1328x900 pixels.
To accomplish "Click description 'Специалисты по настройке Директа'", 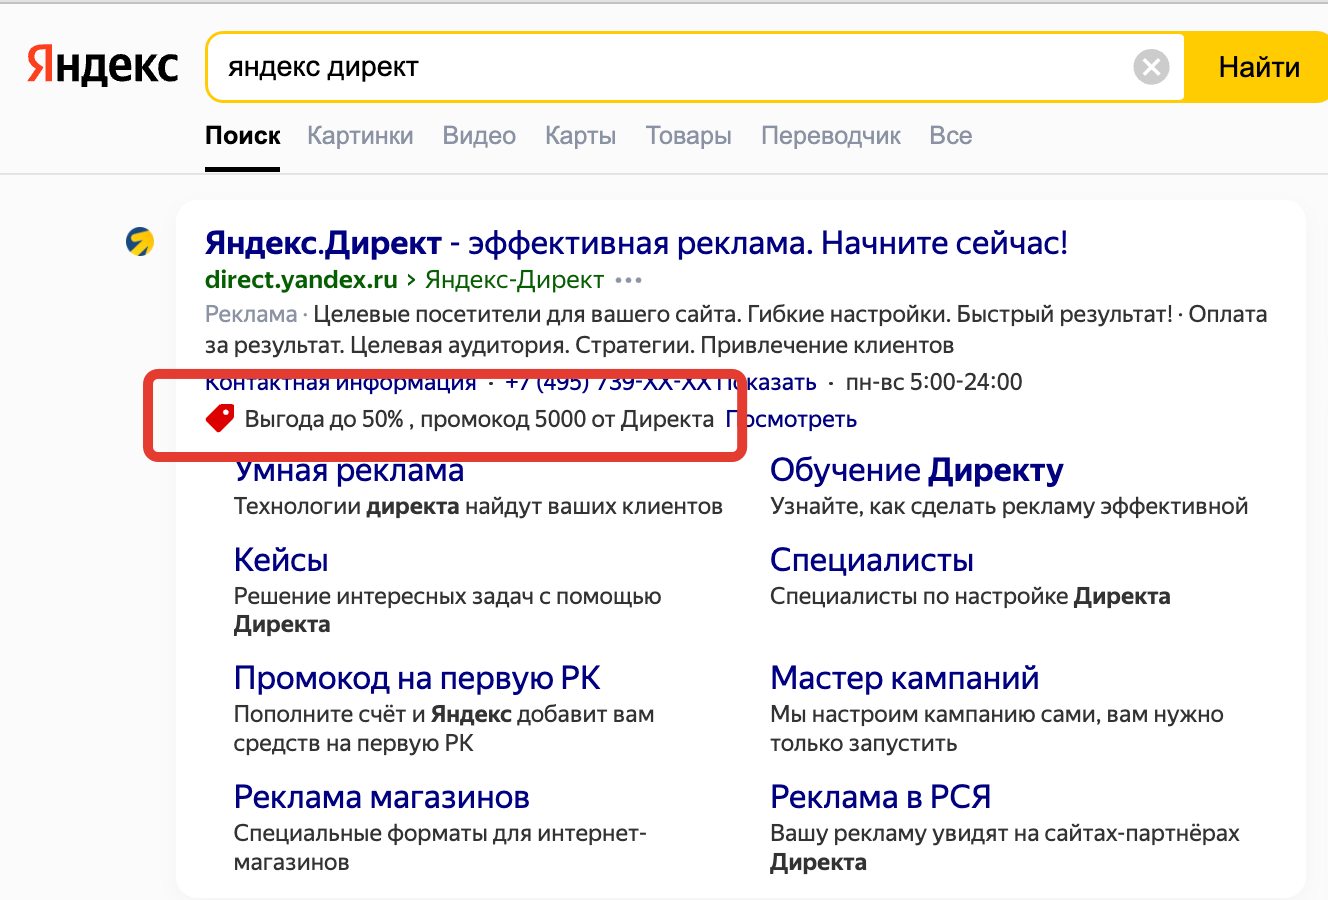I will (970, 596).
